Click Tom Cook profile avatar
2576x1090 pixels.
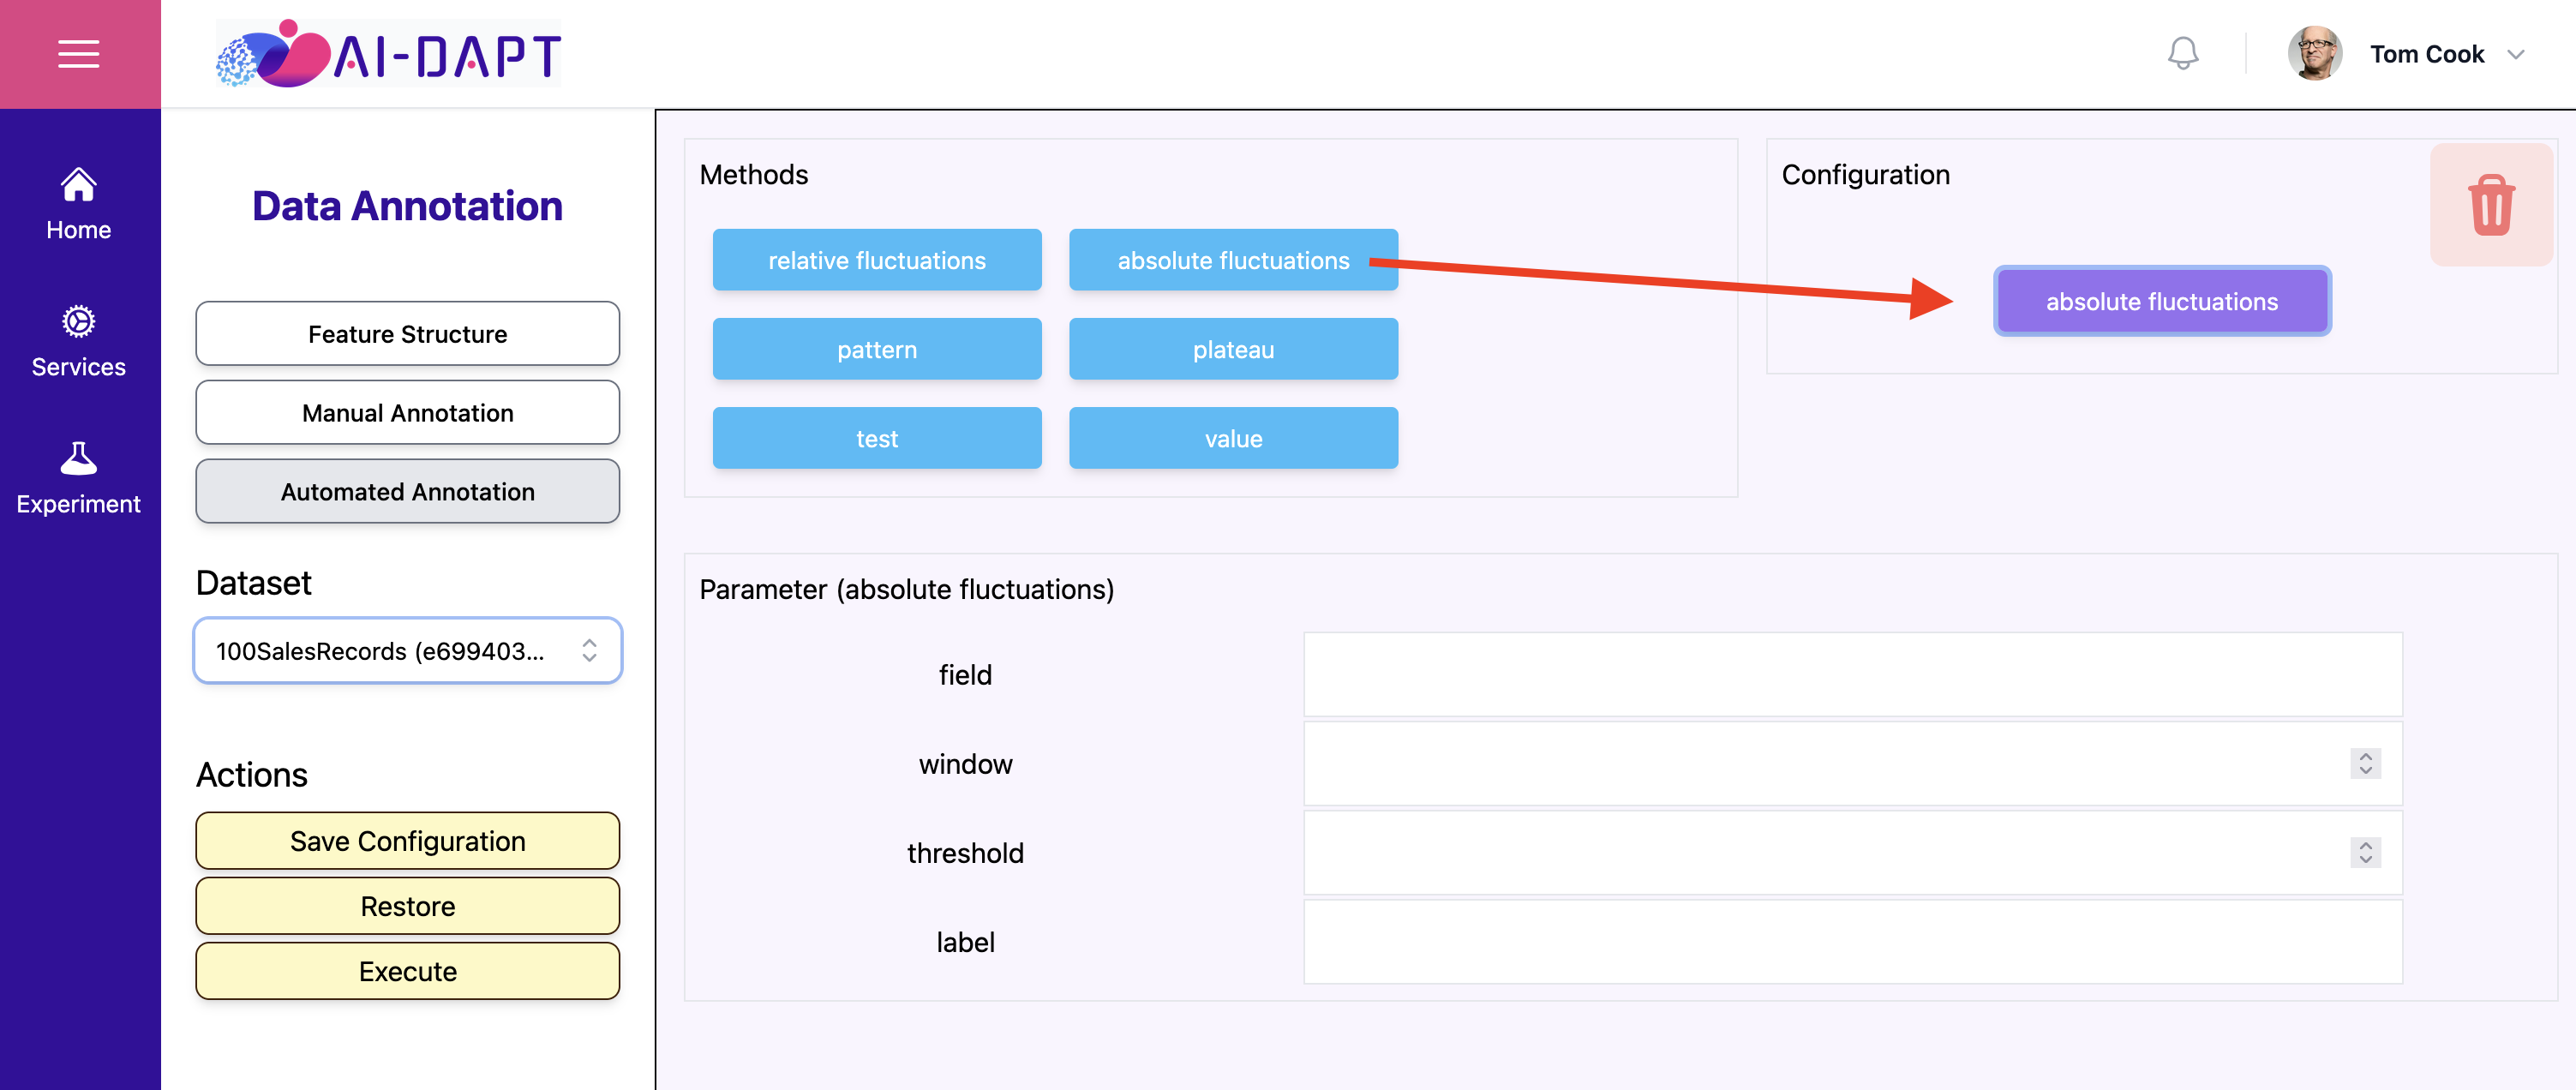2315,54
